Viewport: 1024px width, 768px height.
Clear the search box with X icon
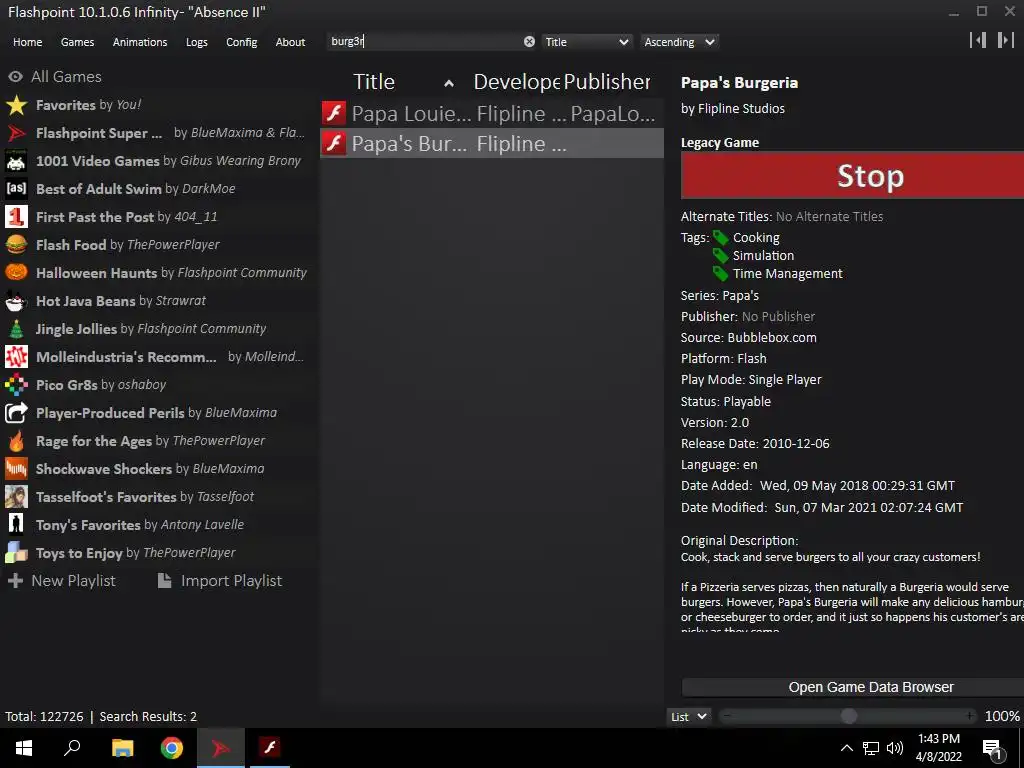[x=529, y=42]
